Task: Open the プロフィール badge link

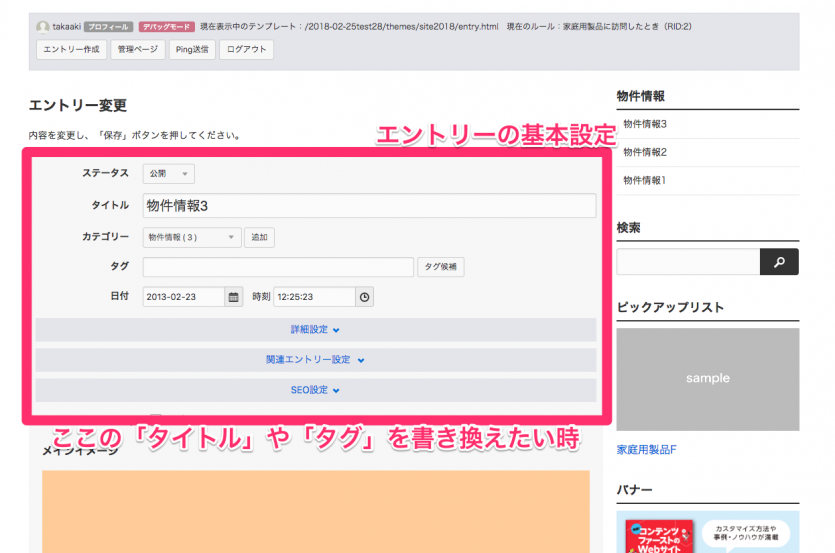Action: click(107, 27)
